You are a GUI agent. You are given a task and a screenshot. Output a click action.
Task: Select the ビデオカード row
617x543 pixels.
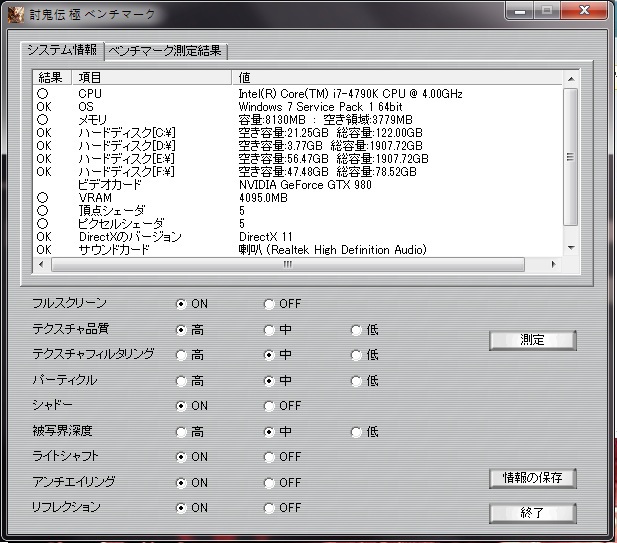298,185
